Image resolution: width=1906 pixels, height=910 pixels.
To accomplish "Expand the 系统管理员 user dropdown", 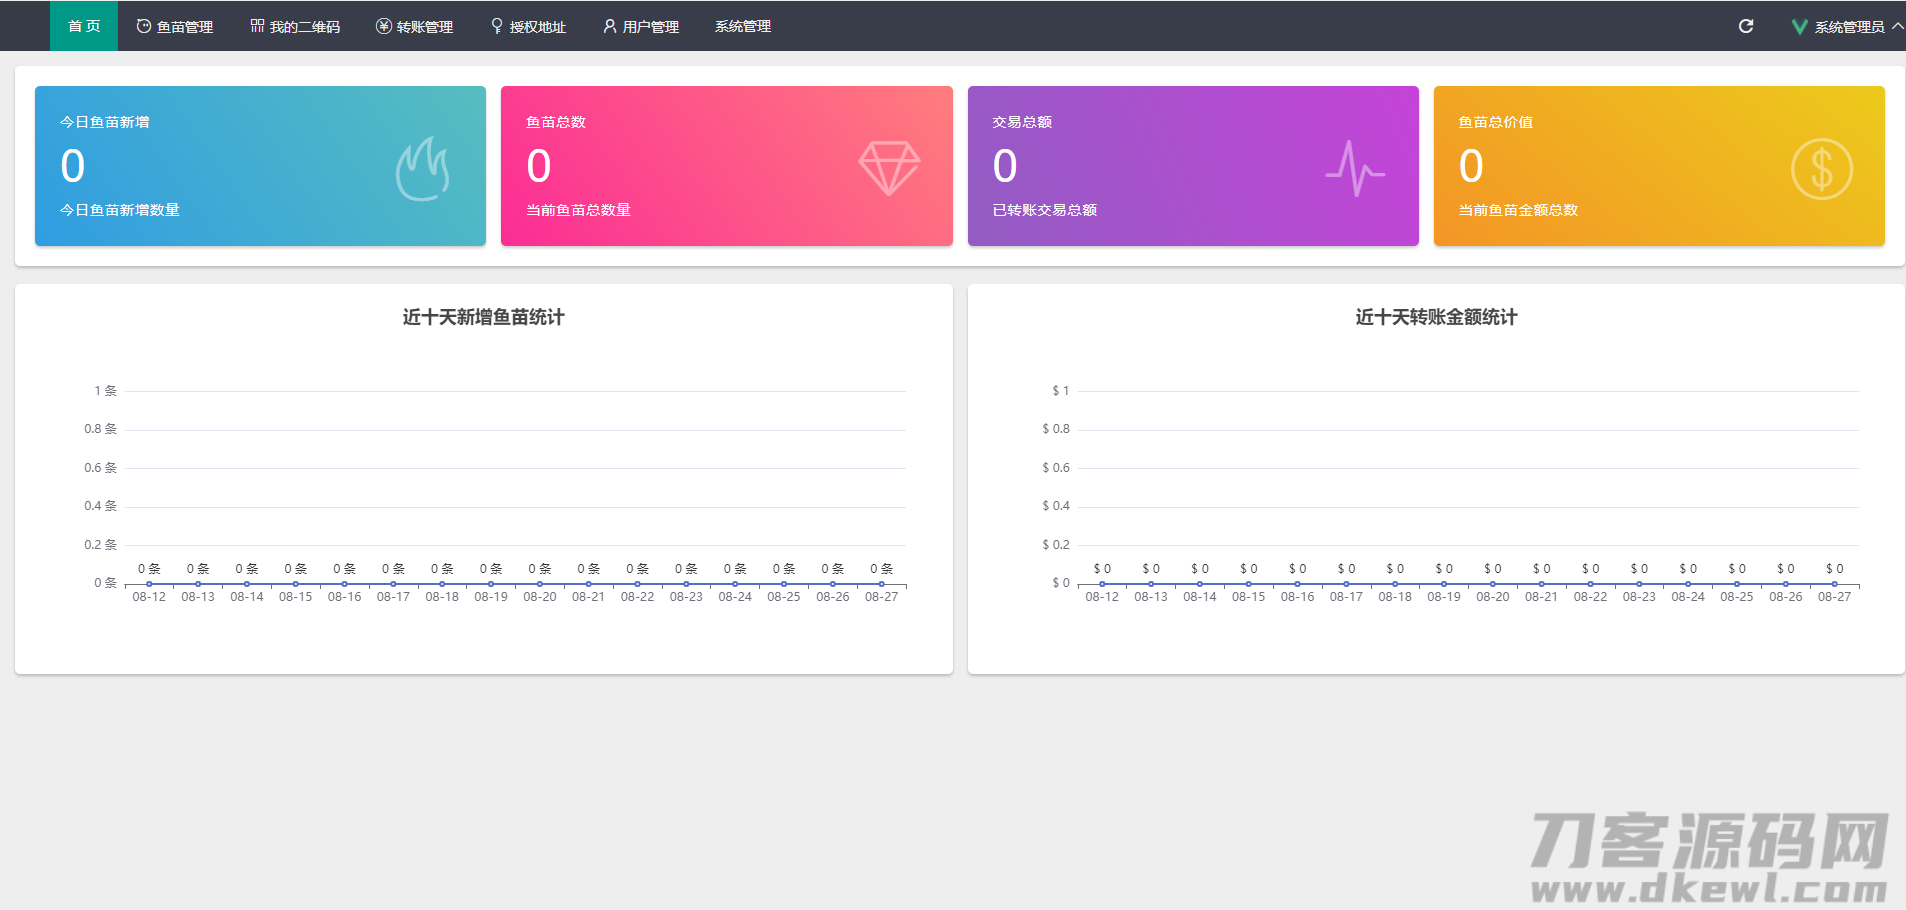I will tap(1850, 27).
